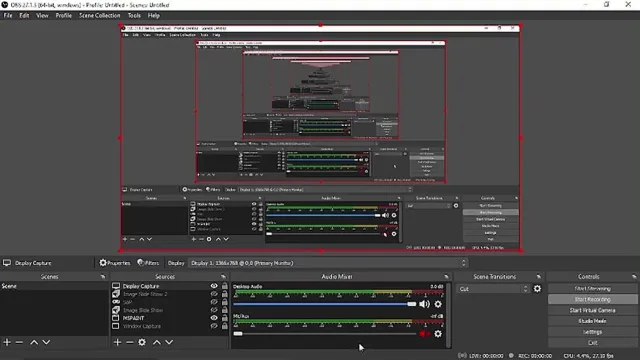Open Filters for Display Capture
Screen dimensions: 640x360
[148, 263]
